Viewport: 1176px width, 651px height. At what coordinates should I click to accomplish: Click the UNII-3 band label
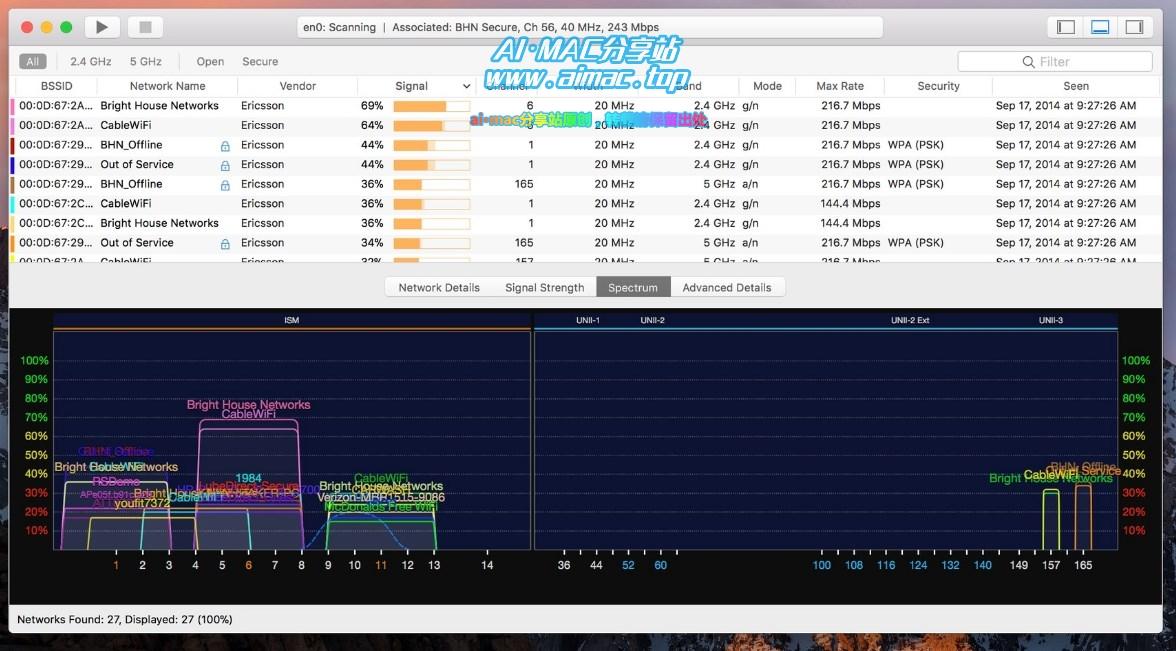[1051, 320]
